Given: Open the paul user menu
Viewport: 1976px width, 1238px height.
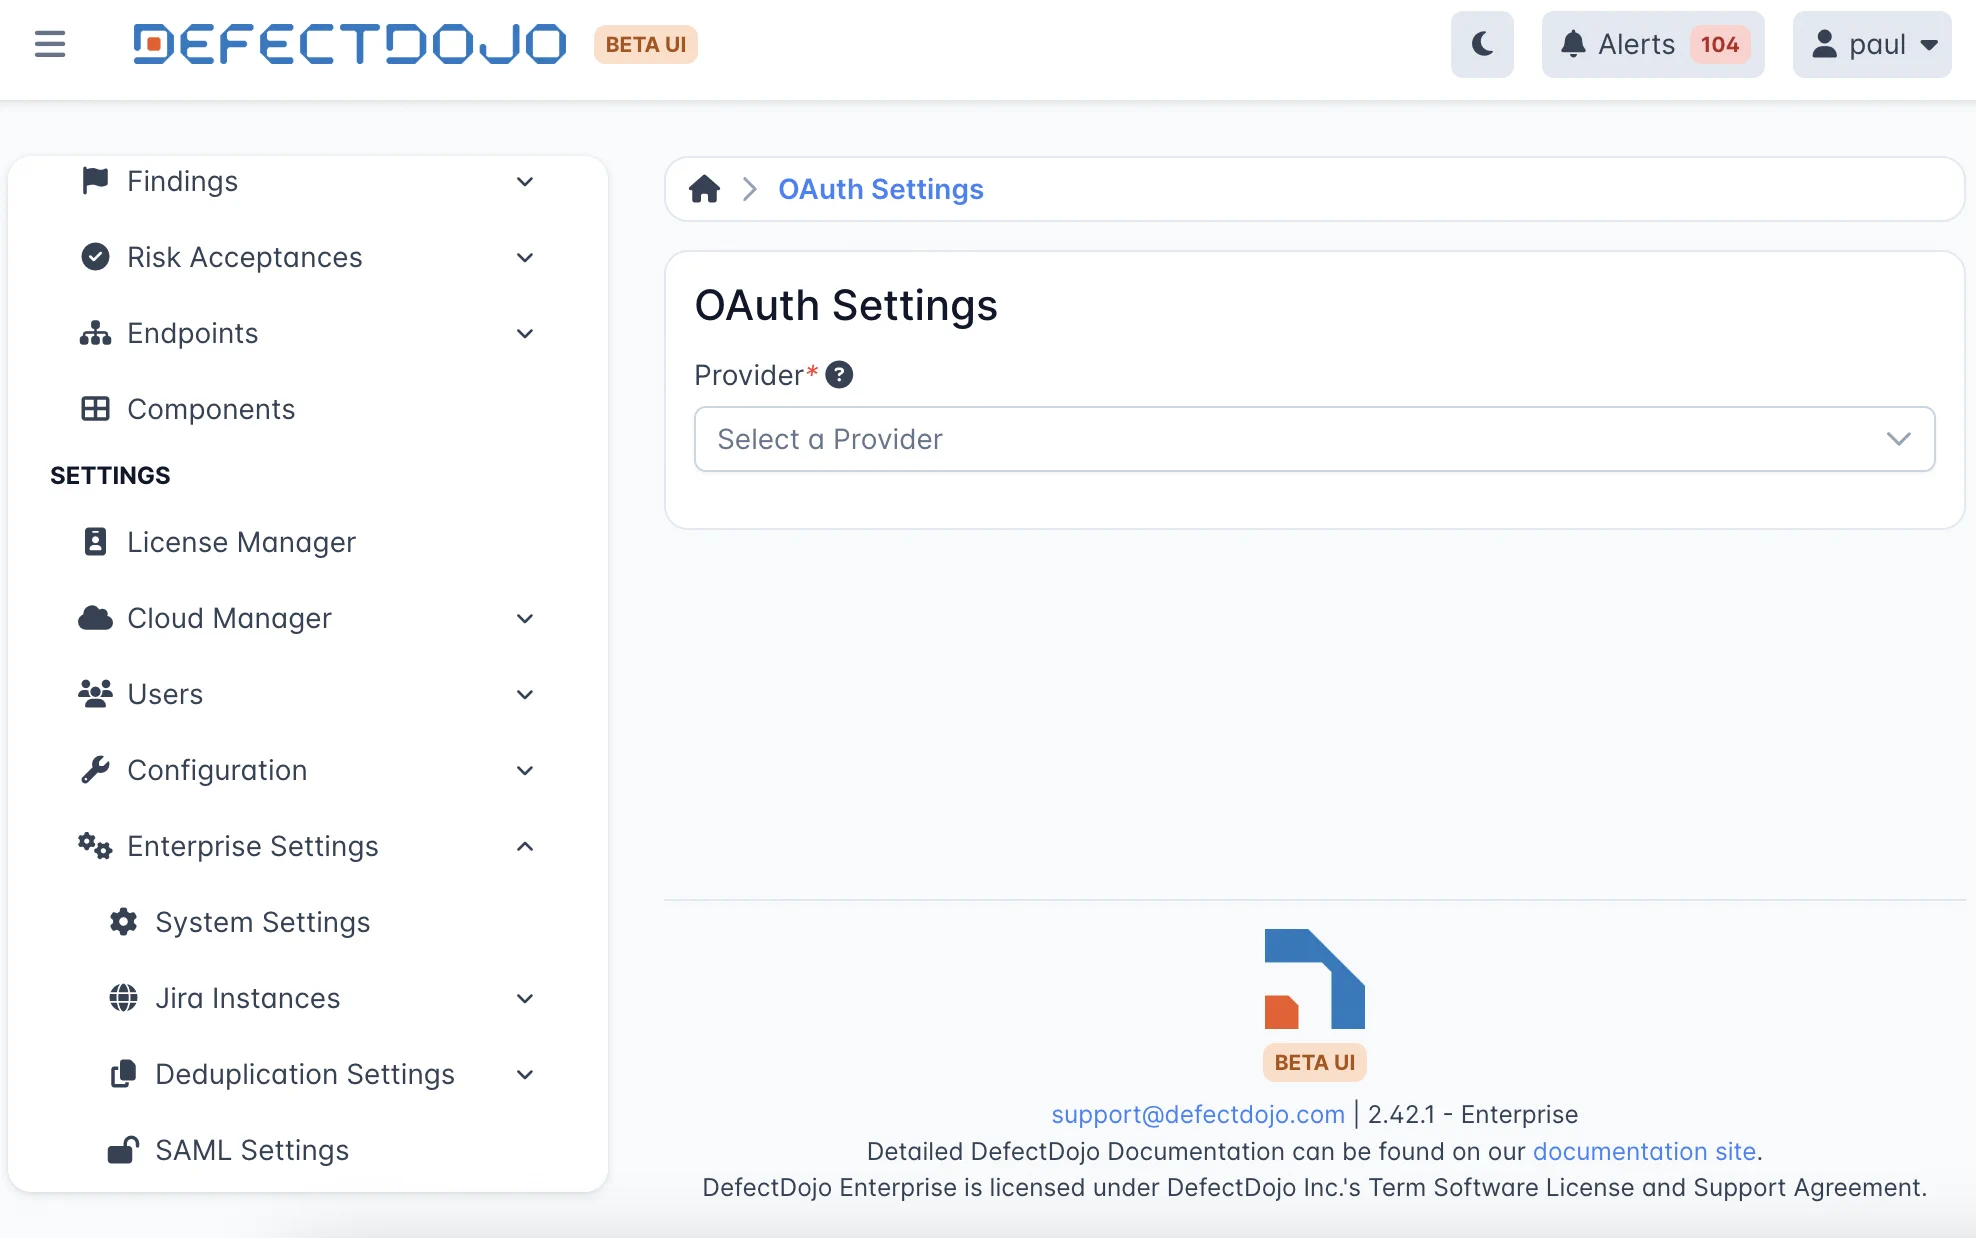Looking at the screenshot, I should pyautogui.click(x=1872, y=44).
